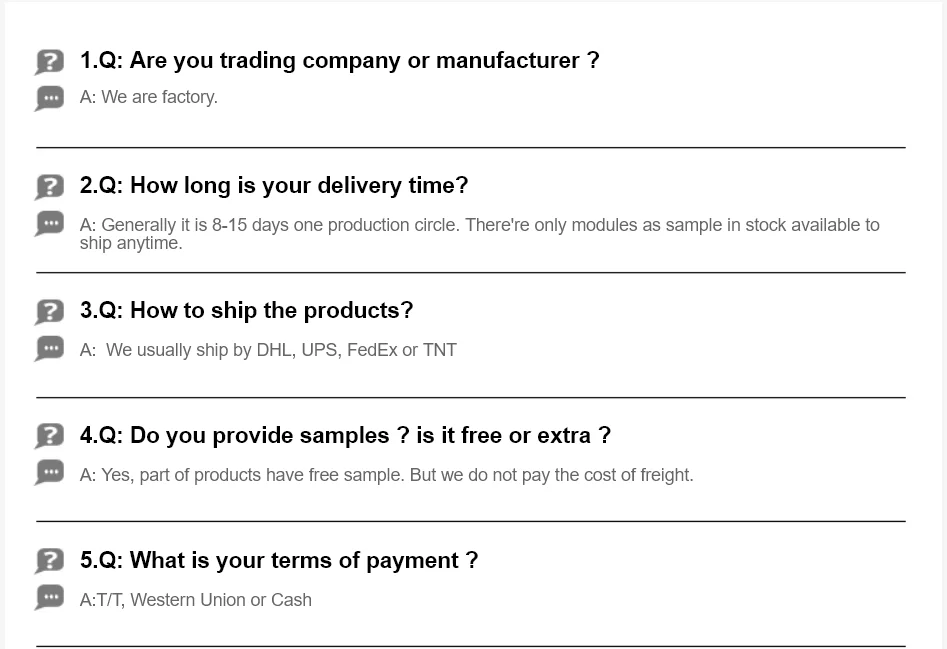Click the 'We are factory.' answer text
This screenshot has height=649, width=947.
coord(149,97)
